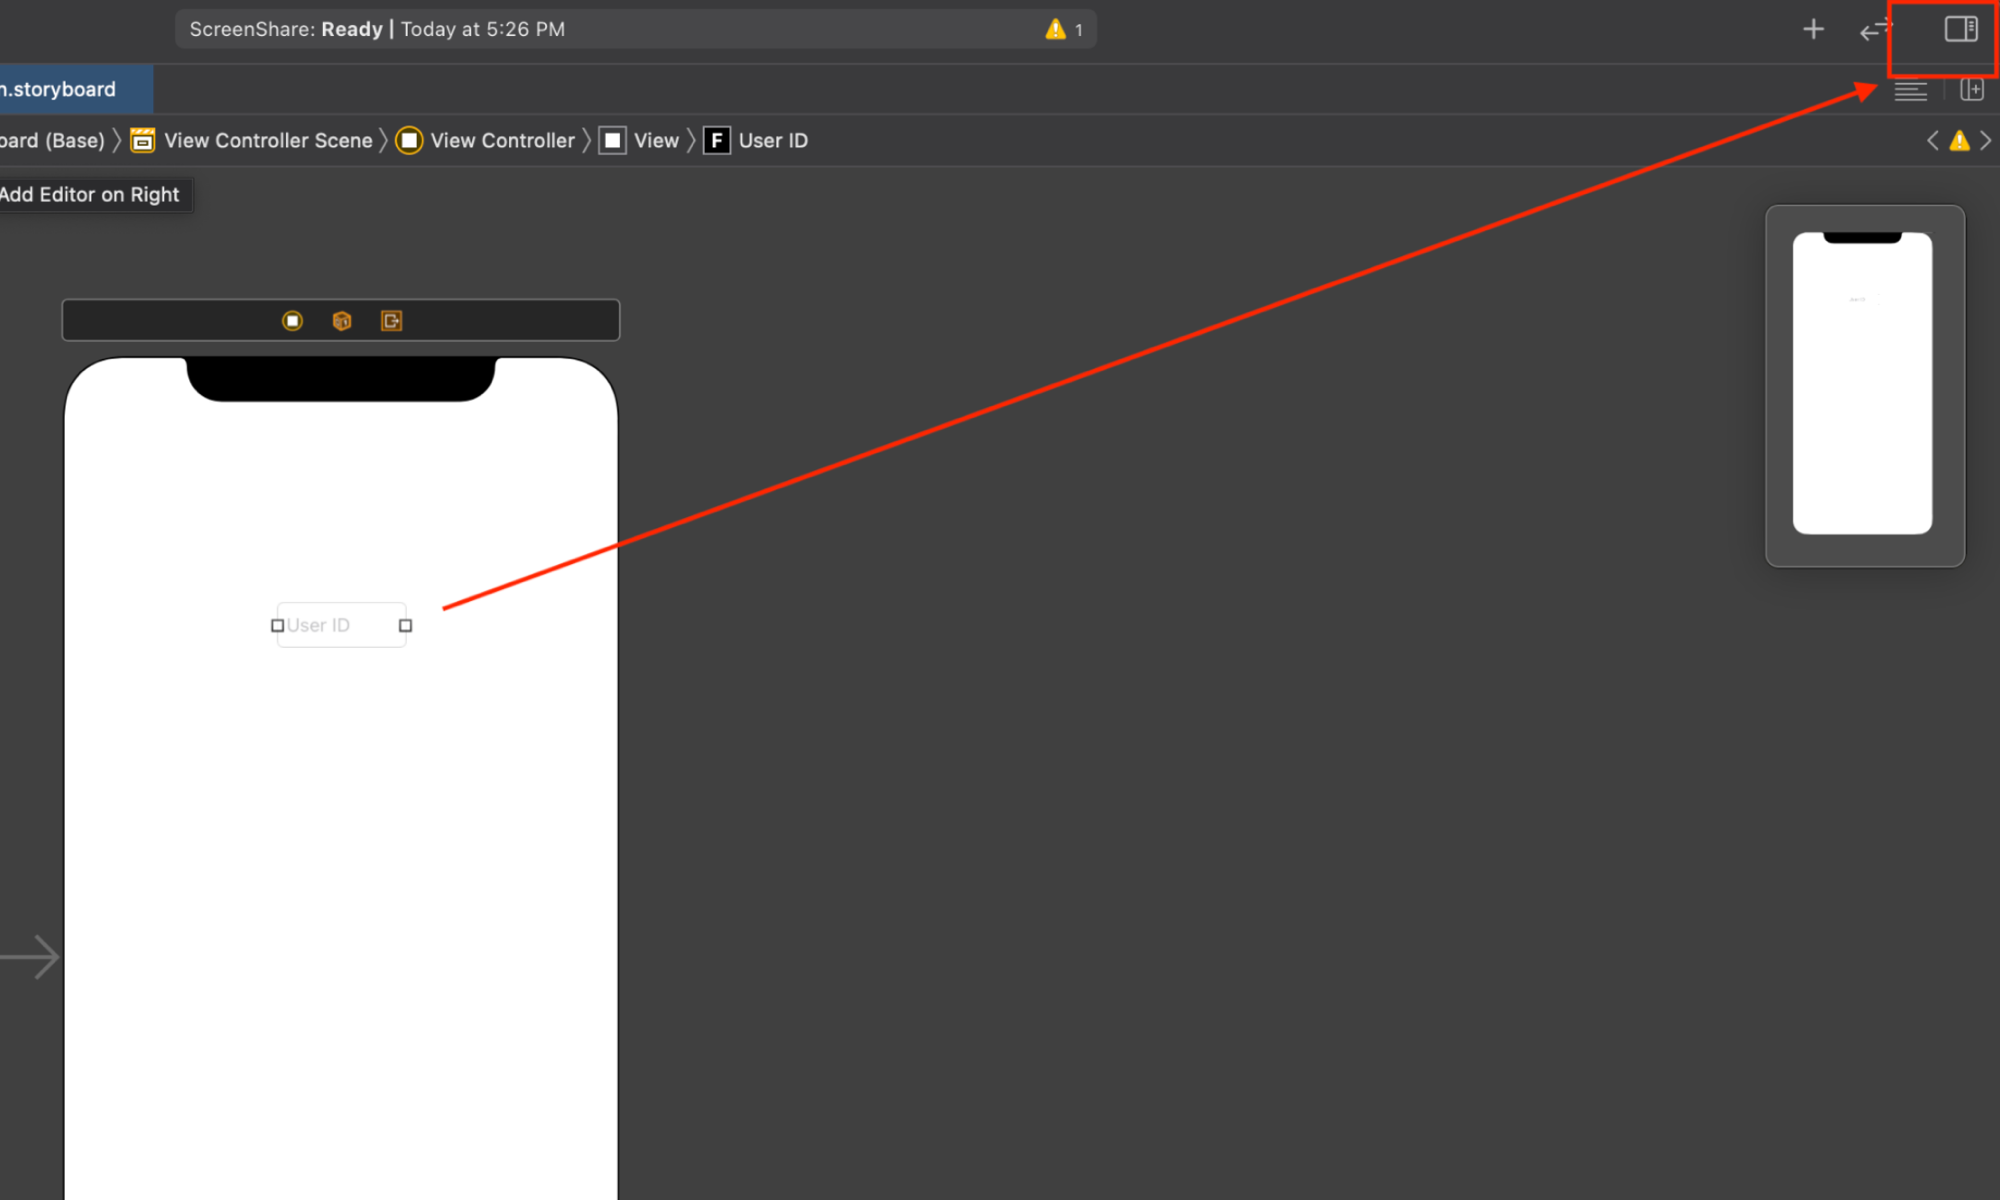Open the View Controller breadcrumb
The height and width of the screenshot is (1200, 2000).
coord(503,141)
